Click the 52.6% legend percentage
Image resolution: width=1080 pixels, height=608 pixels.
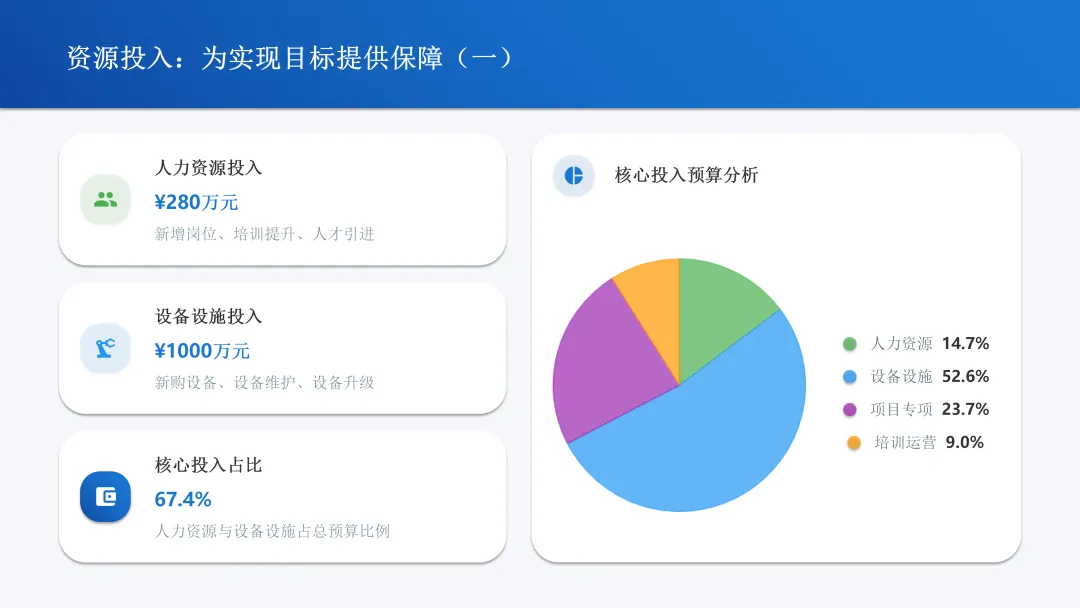click(x=965, y=376)
